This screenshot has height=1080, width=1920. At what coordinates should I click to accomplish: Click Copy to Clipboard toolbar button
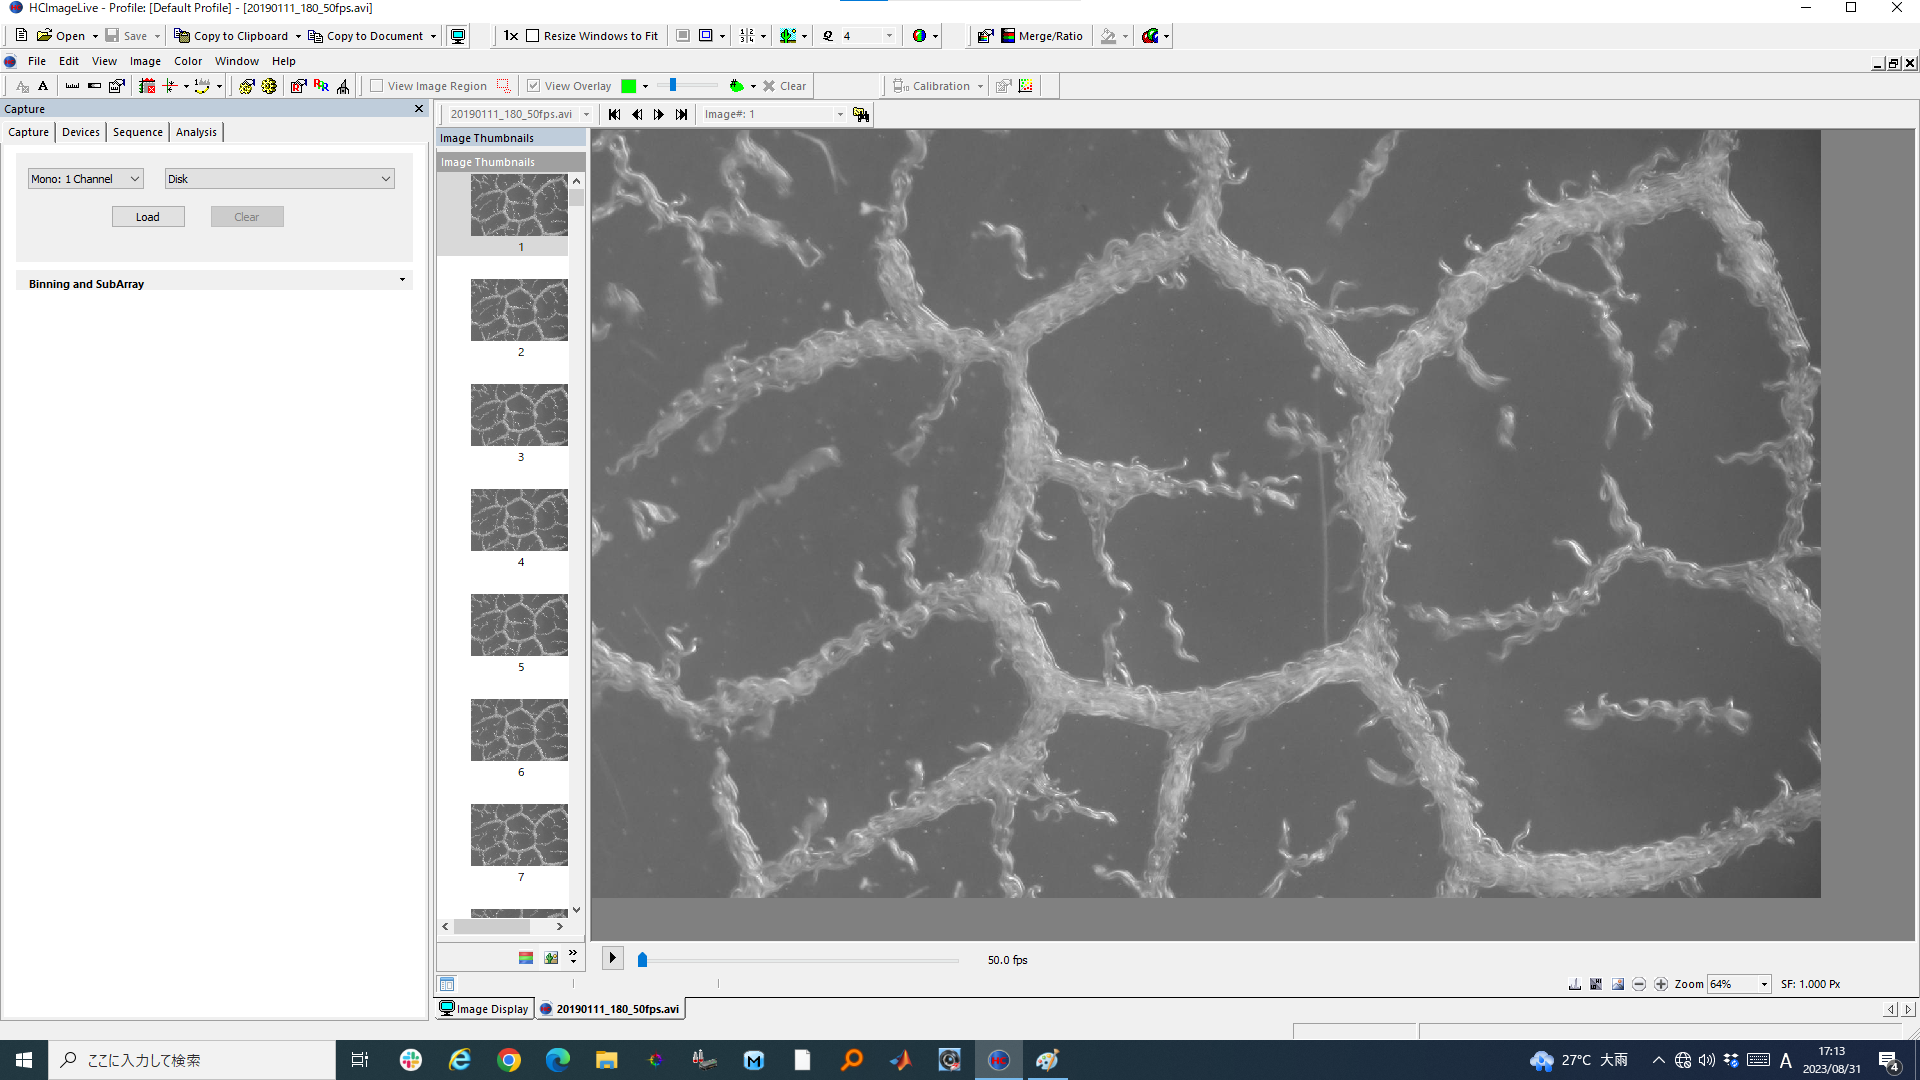(231, 36)
